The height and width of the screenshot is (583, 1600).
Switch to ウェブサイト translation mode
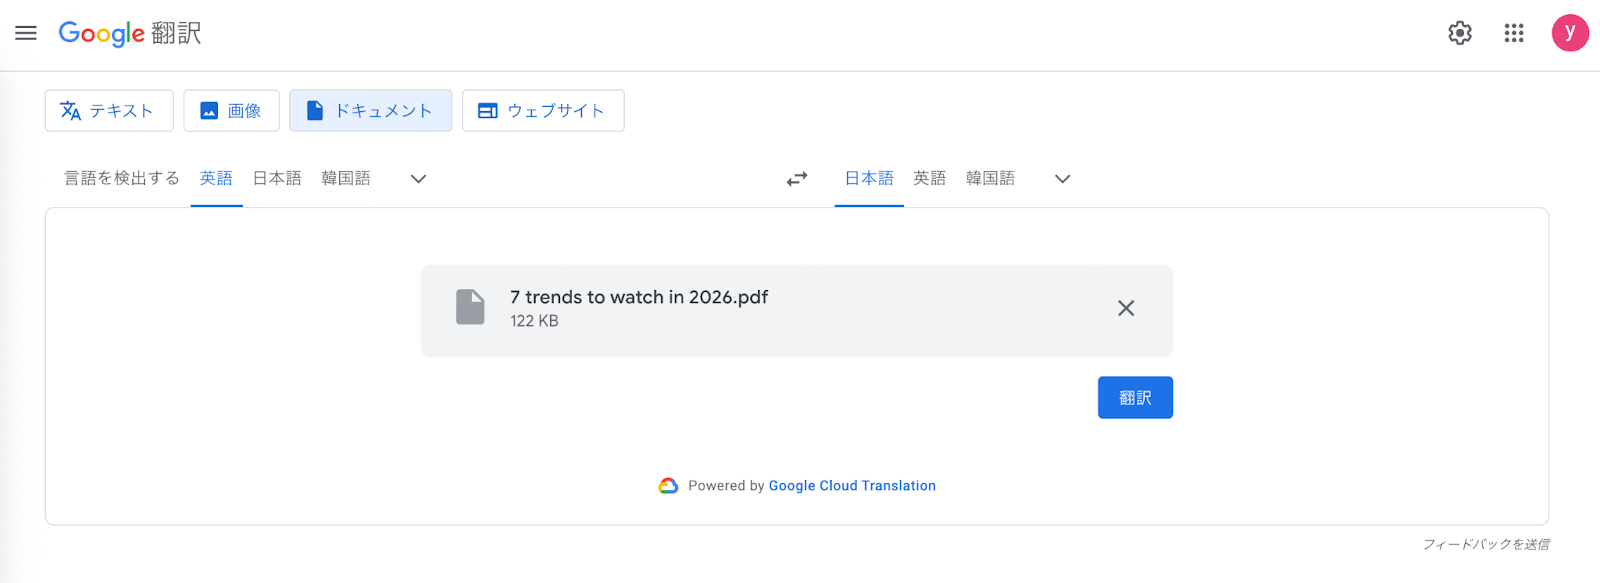pos(543,111)
